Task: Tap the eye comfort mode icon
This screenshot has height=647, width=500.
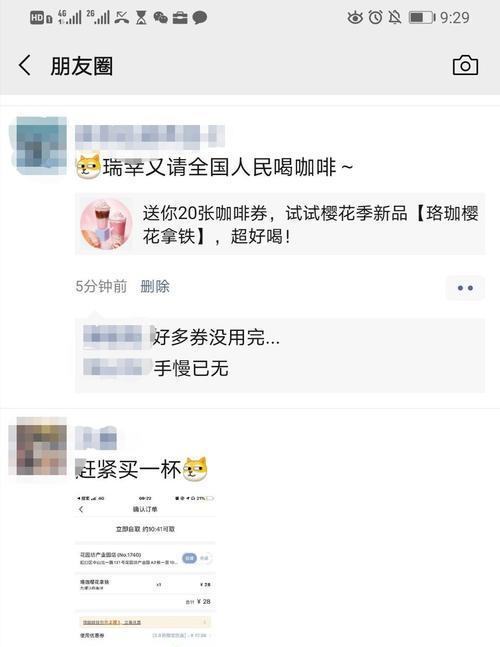Action: pyautogui.click(x=355, y=17)
